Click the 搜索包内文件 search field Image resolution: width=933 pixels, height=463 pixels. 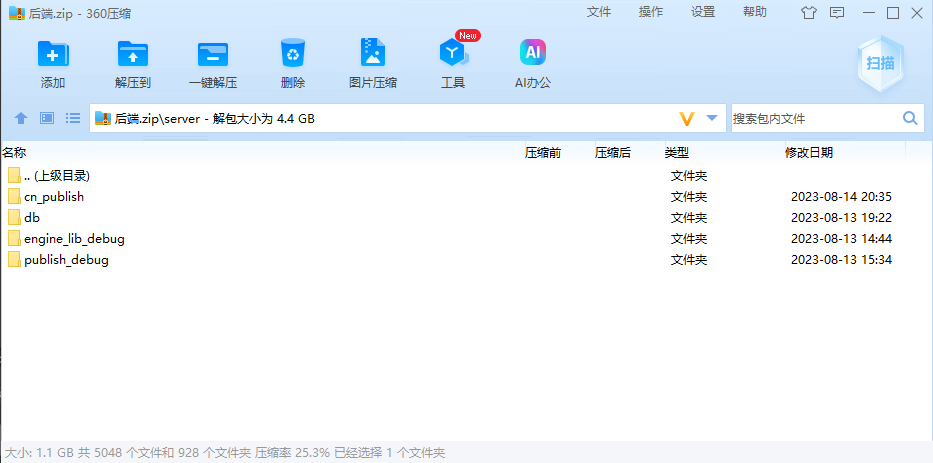tap(814, 118)
